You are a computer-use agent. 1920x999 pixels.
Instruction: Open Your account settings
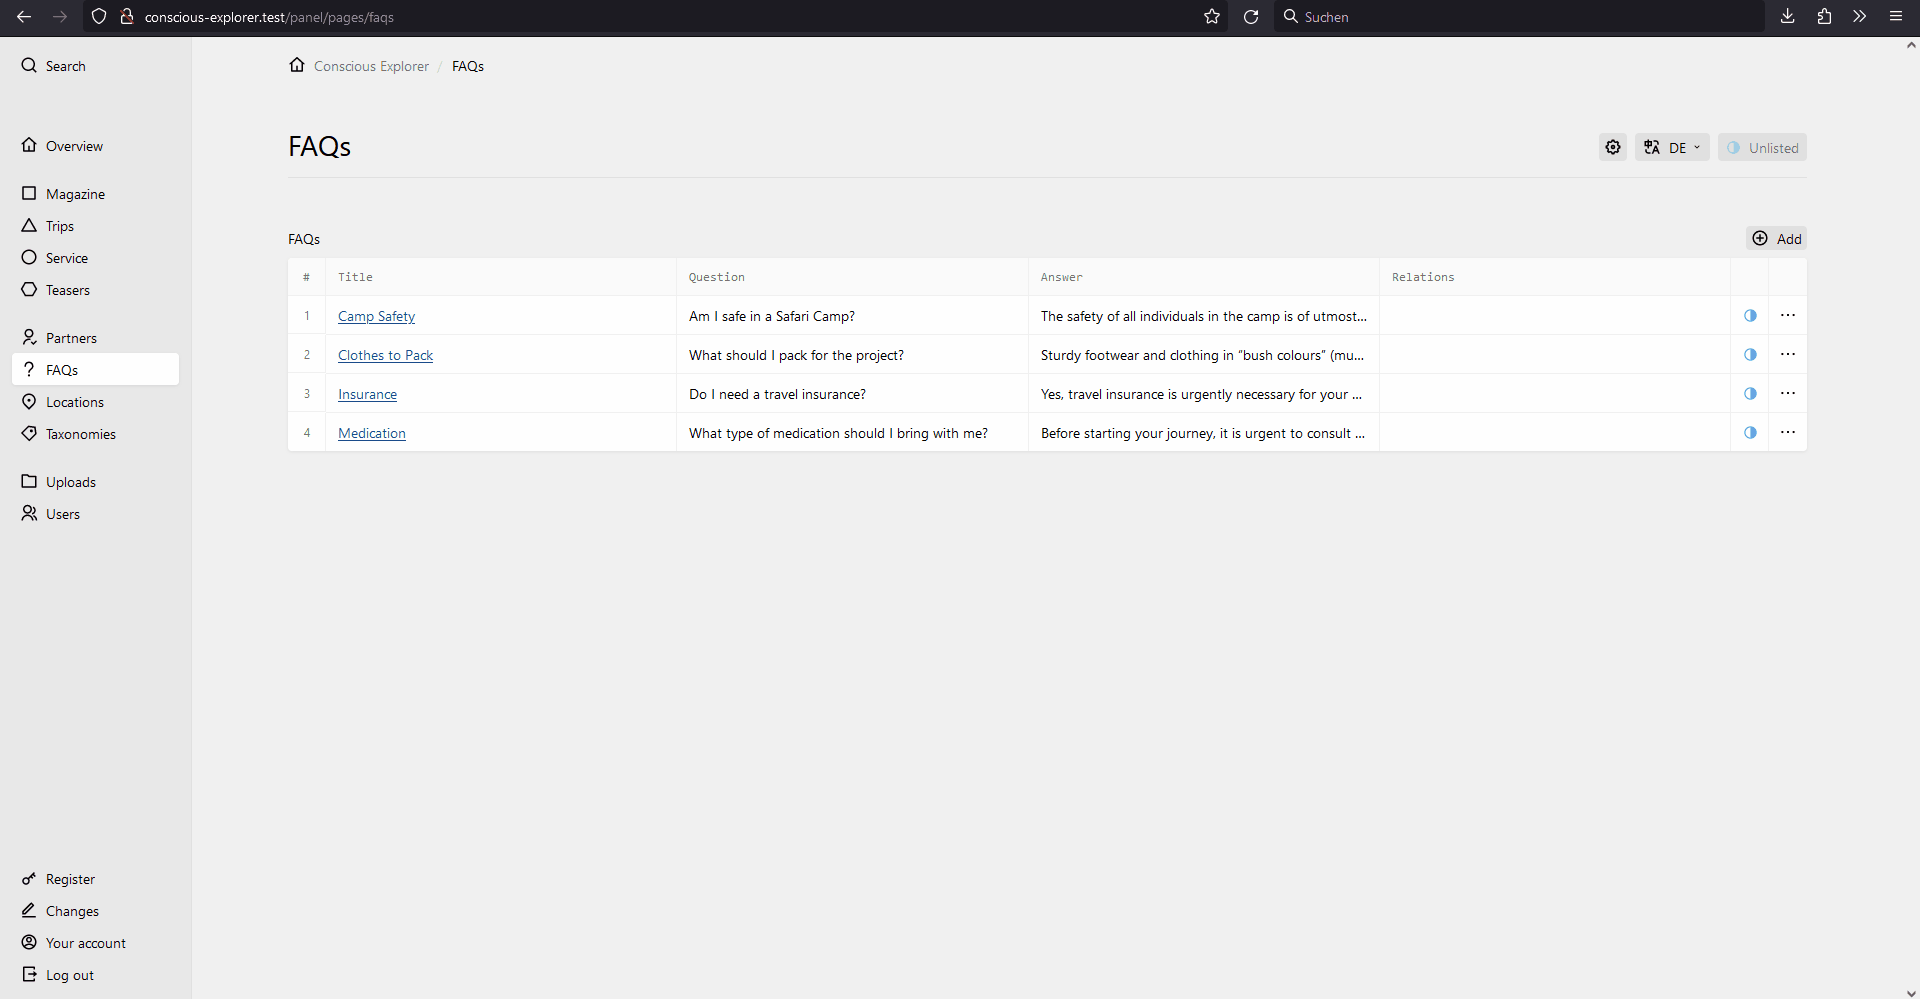coord(84,942)
